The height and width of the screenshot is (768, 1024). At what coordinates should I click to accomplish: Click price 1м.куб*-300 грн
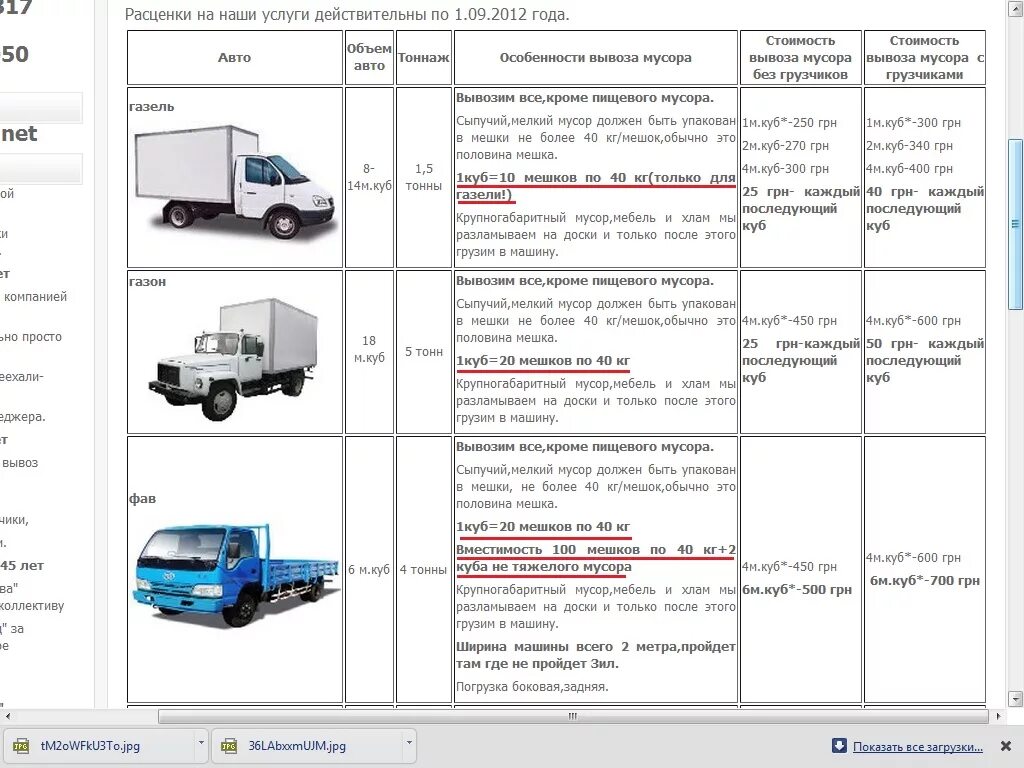[913, 123]
